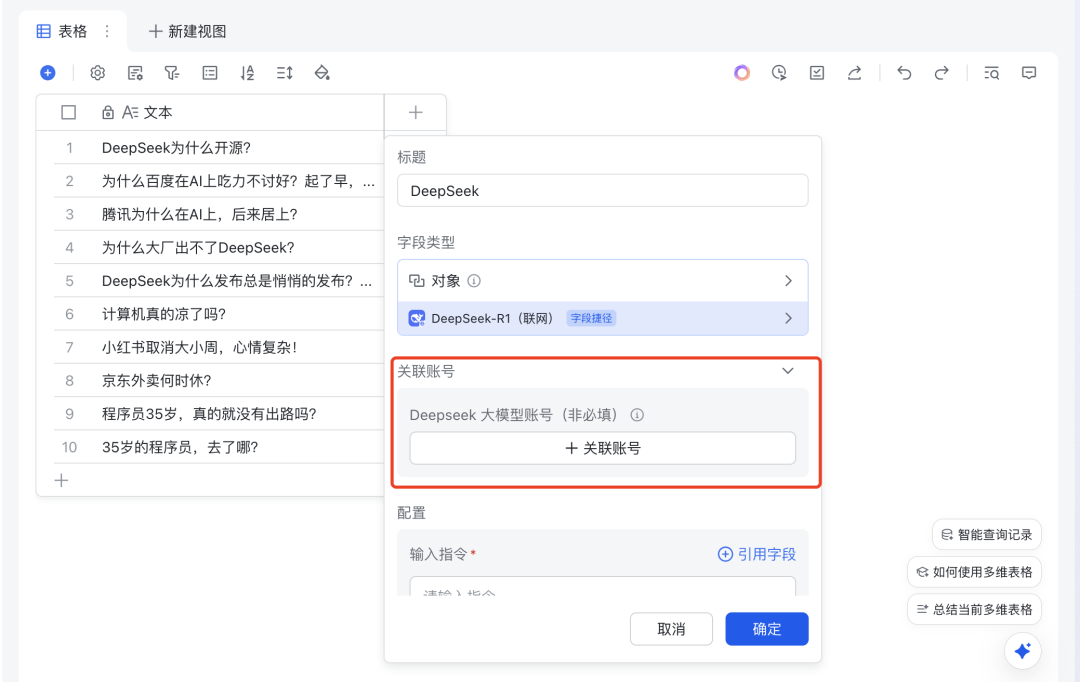Click info icon beside Deepseek 大模型账号

coord(637,415)
